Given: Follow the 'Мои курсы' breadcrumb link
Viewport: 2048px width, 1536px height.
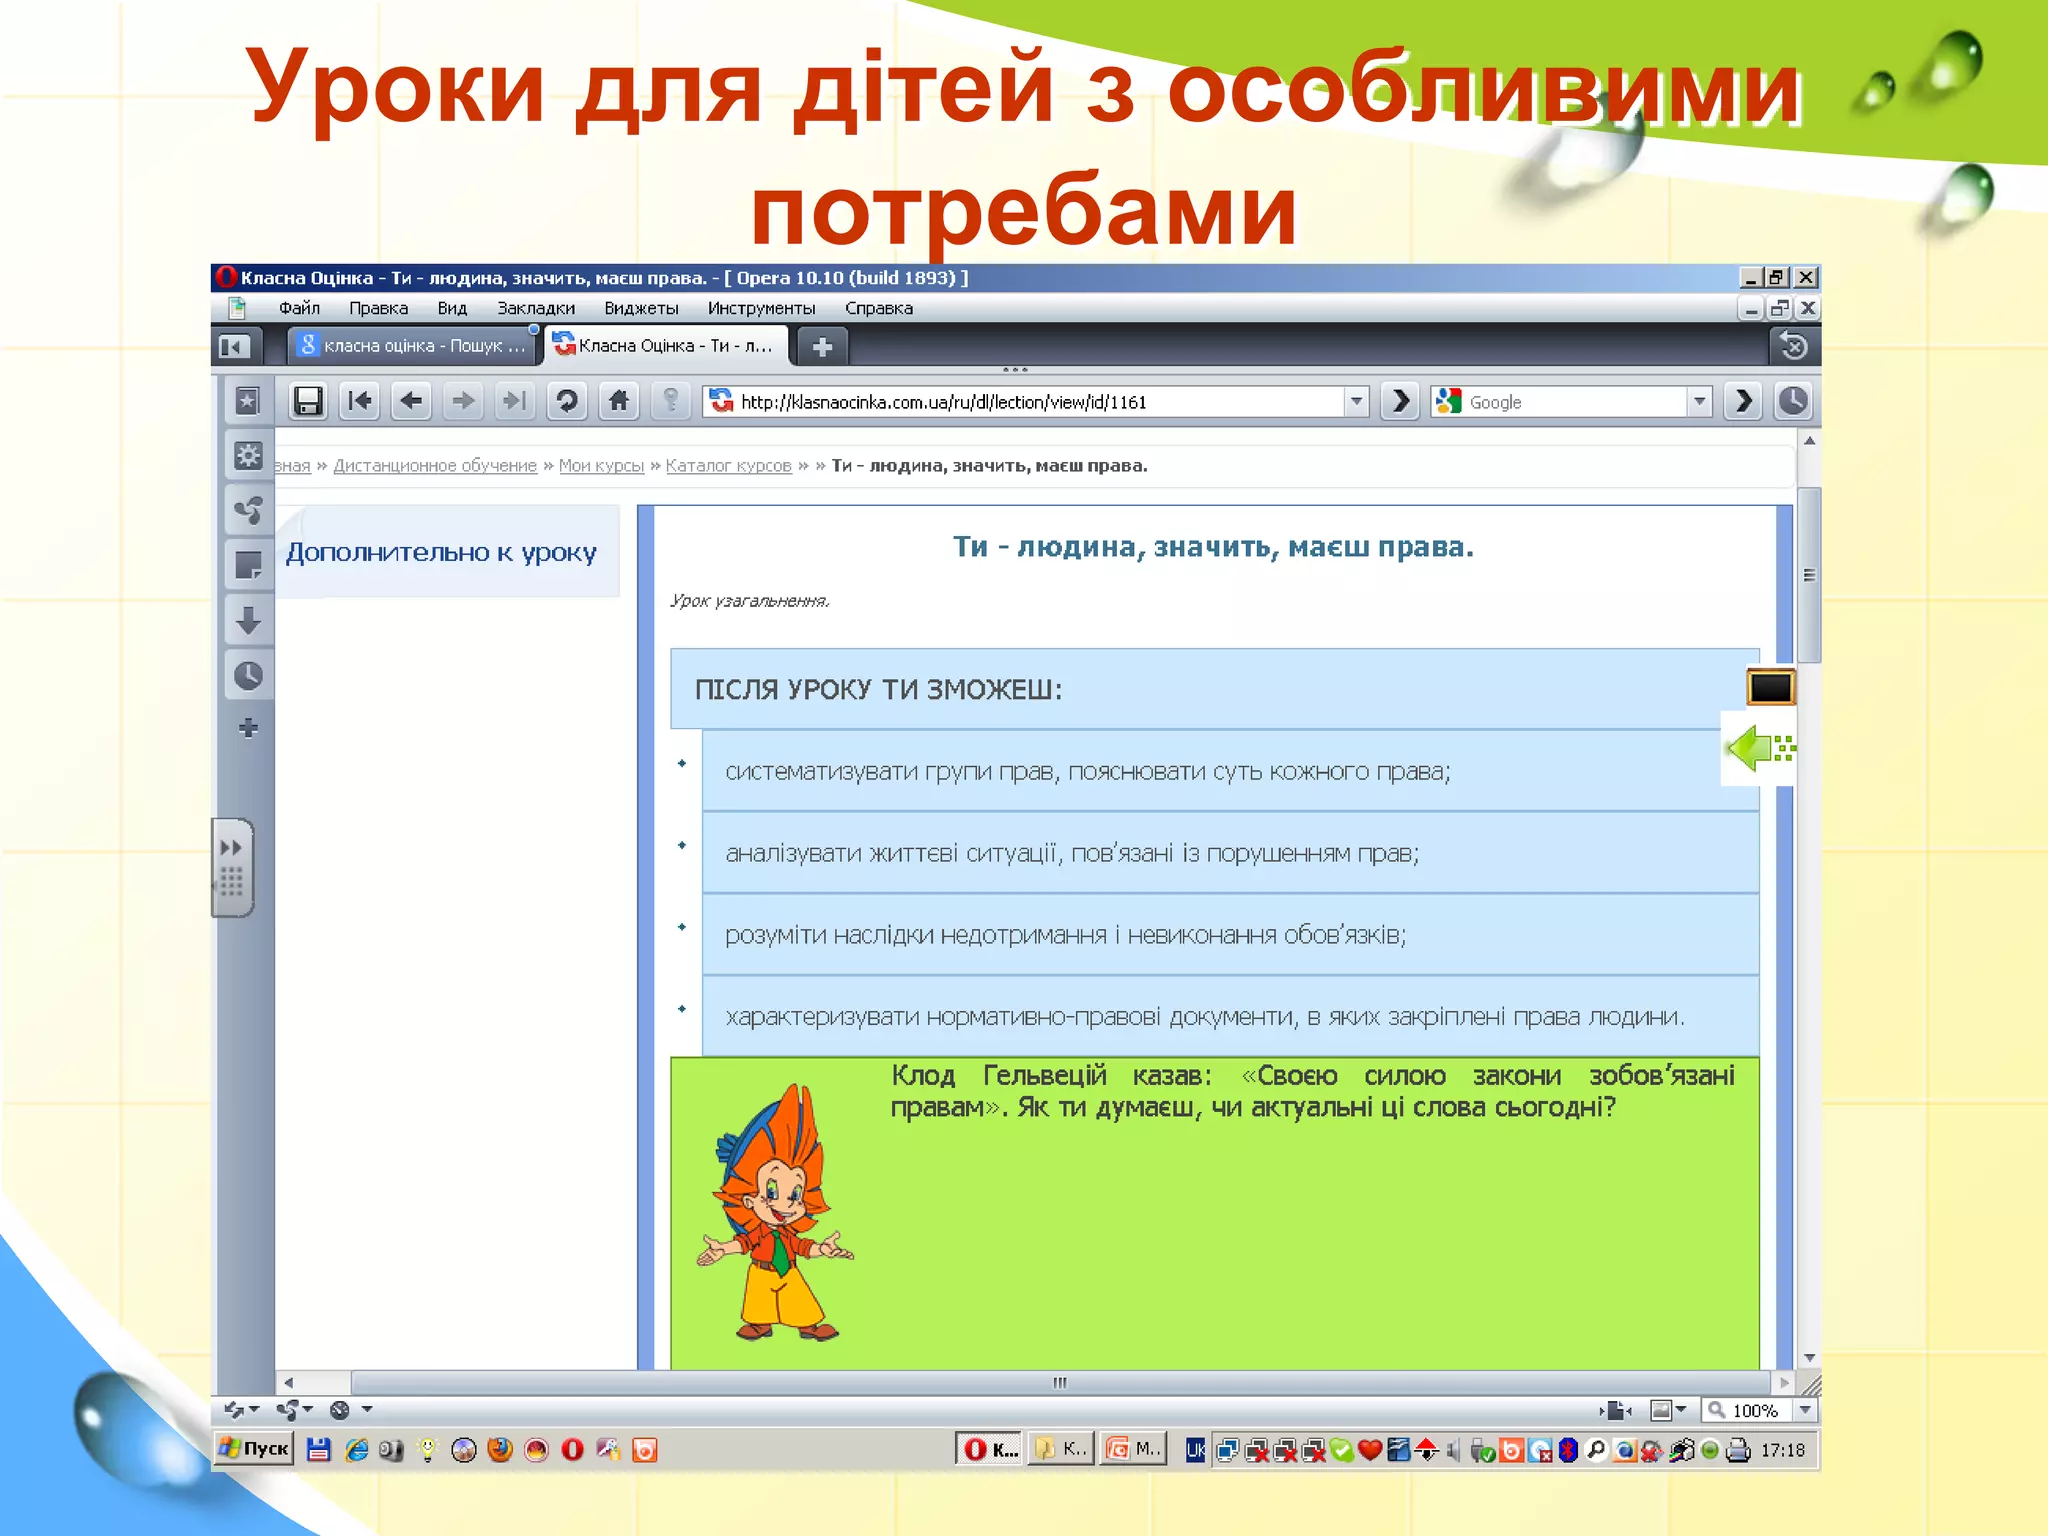Looking at the screenshot, I should click(601, 465).
